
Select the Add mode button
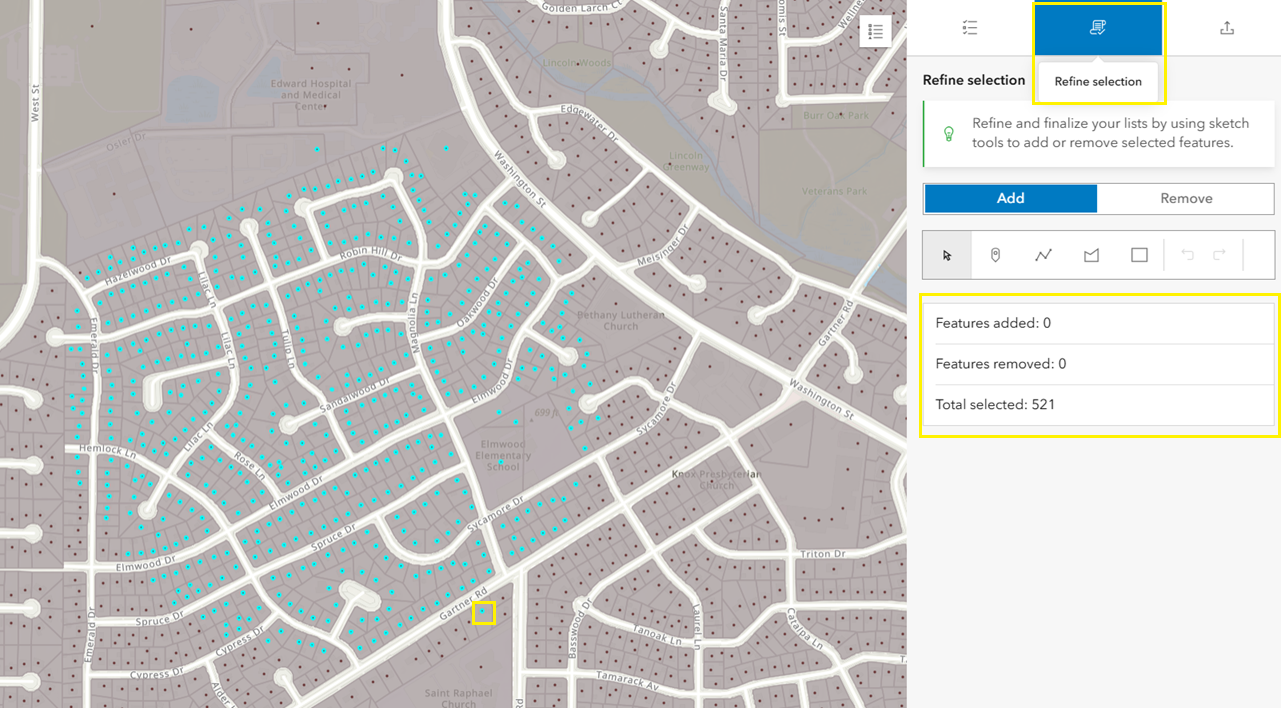click(1010, 198)
